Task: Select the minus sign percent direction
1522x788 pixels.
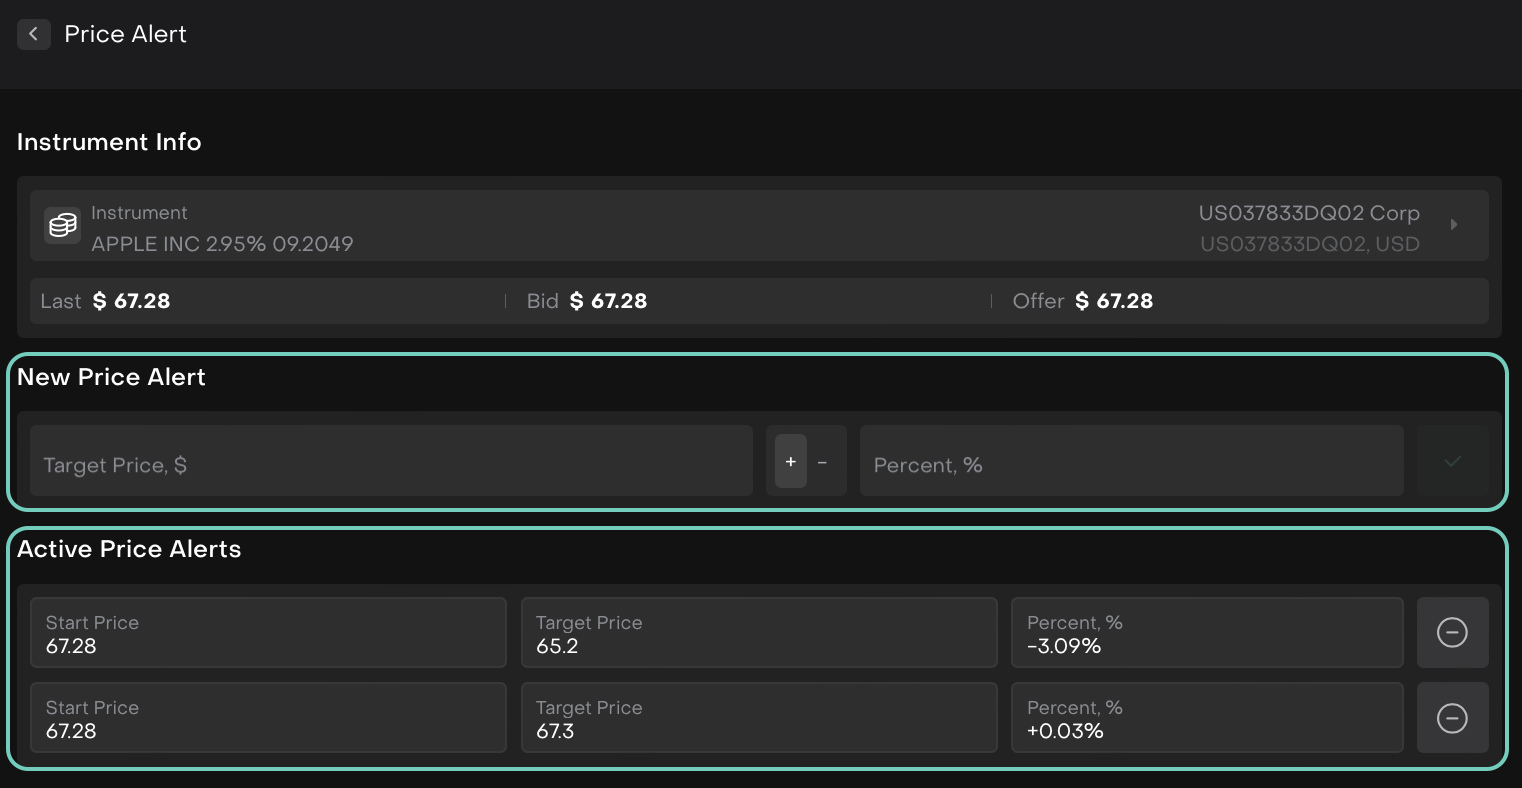Action: 823,461
